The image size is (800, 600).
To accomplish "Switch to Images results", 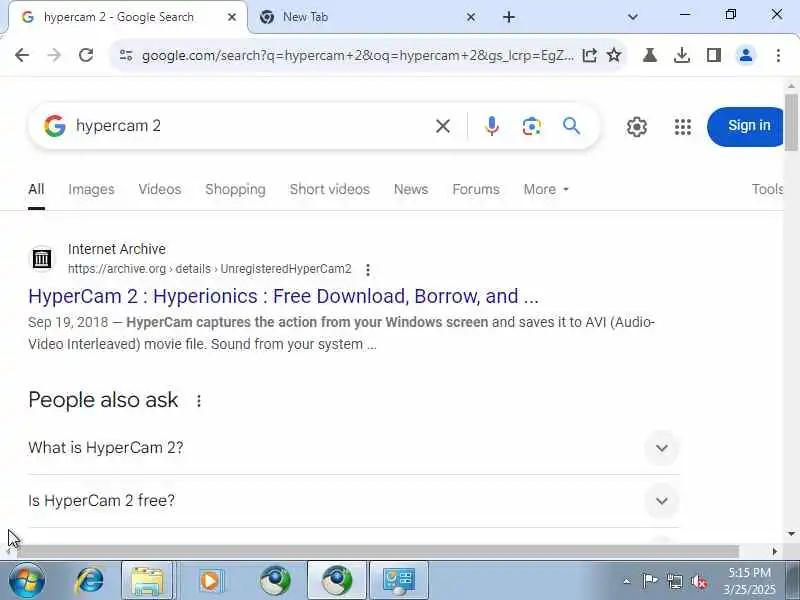I will 91,189.
